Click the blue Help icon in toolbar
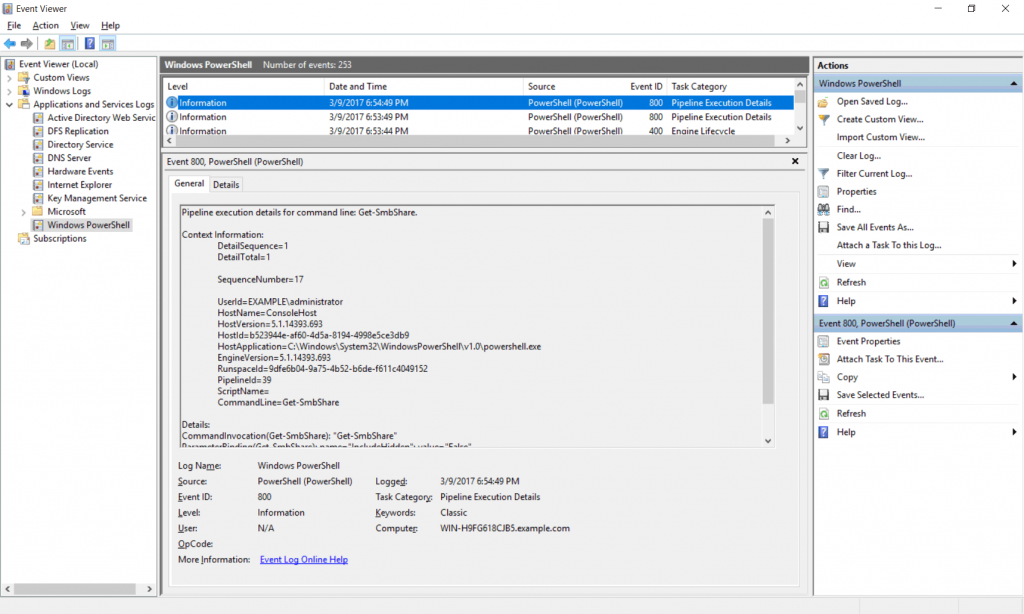Screen dimensions: 1024x614 pos(89,44)
